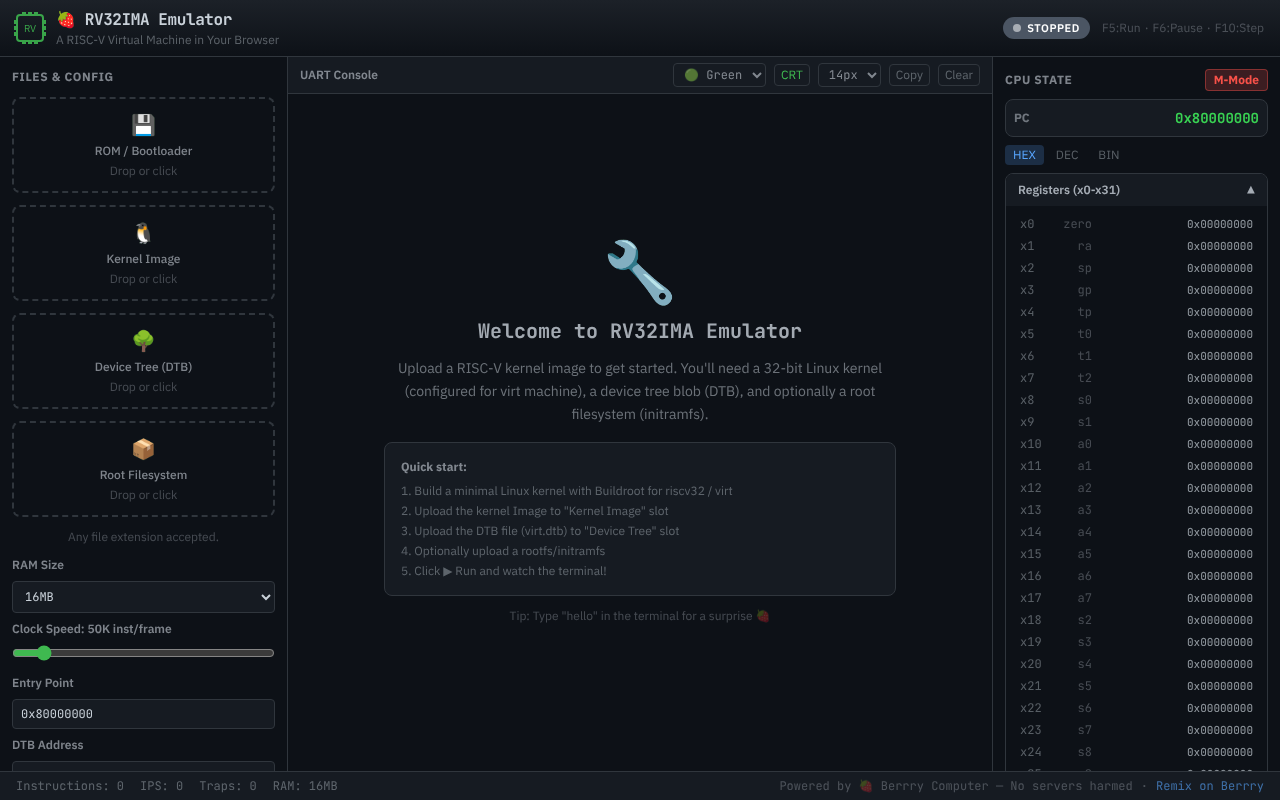Copy the UART console output
The height and width of the screenshot is (800, 1280).
[x=909, y=75]
